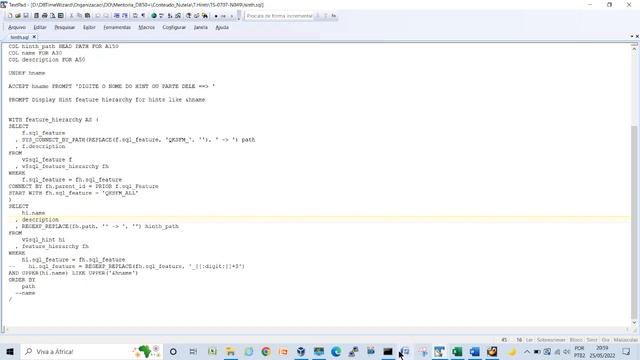Toggle word wrap from the toolbar
The height and width of the screenshot is (360, 640).
pyautogui.click(x=136, y=16)
